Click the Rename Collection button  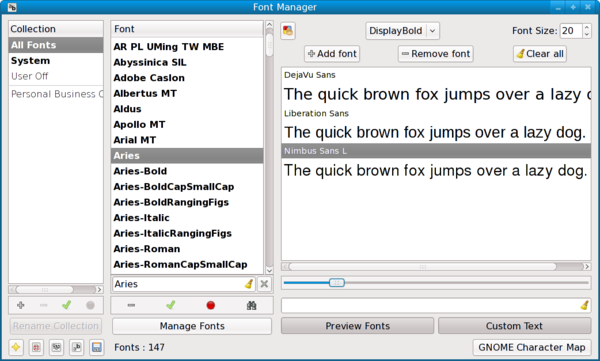click(56, 326)
